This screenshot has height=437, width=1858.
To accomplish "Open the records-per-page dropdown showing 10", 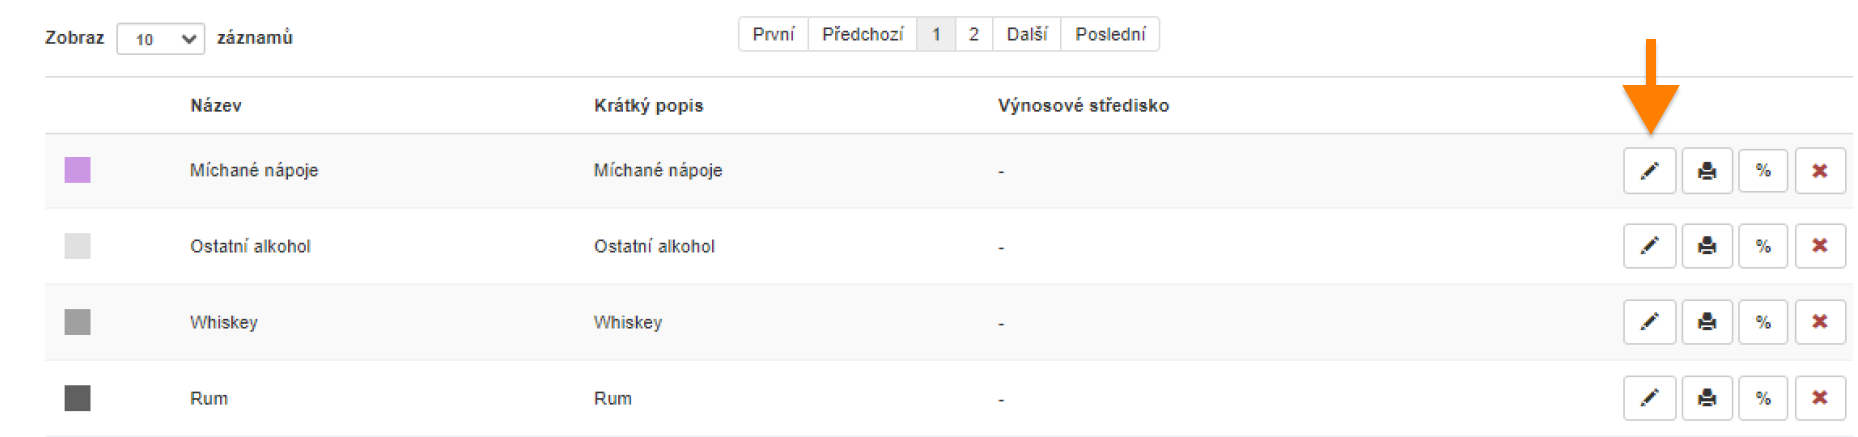I will 160,39.
